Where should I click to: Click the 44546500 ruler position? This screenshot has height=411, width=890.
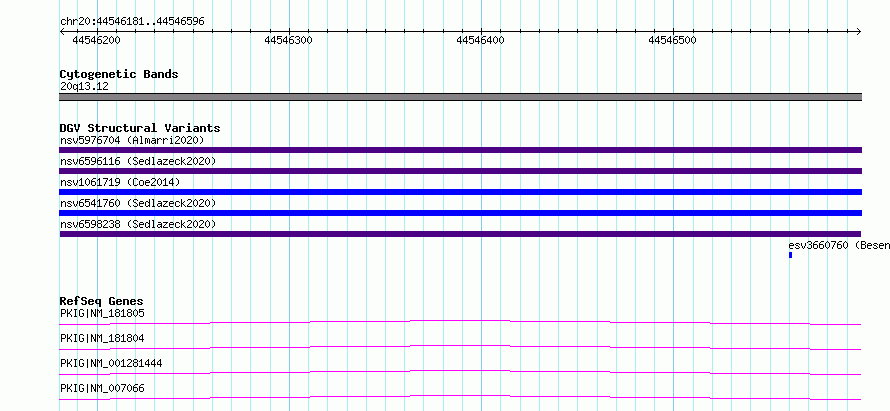(x=672, y=40)
